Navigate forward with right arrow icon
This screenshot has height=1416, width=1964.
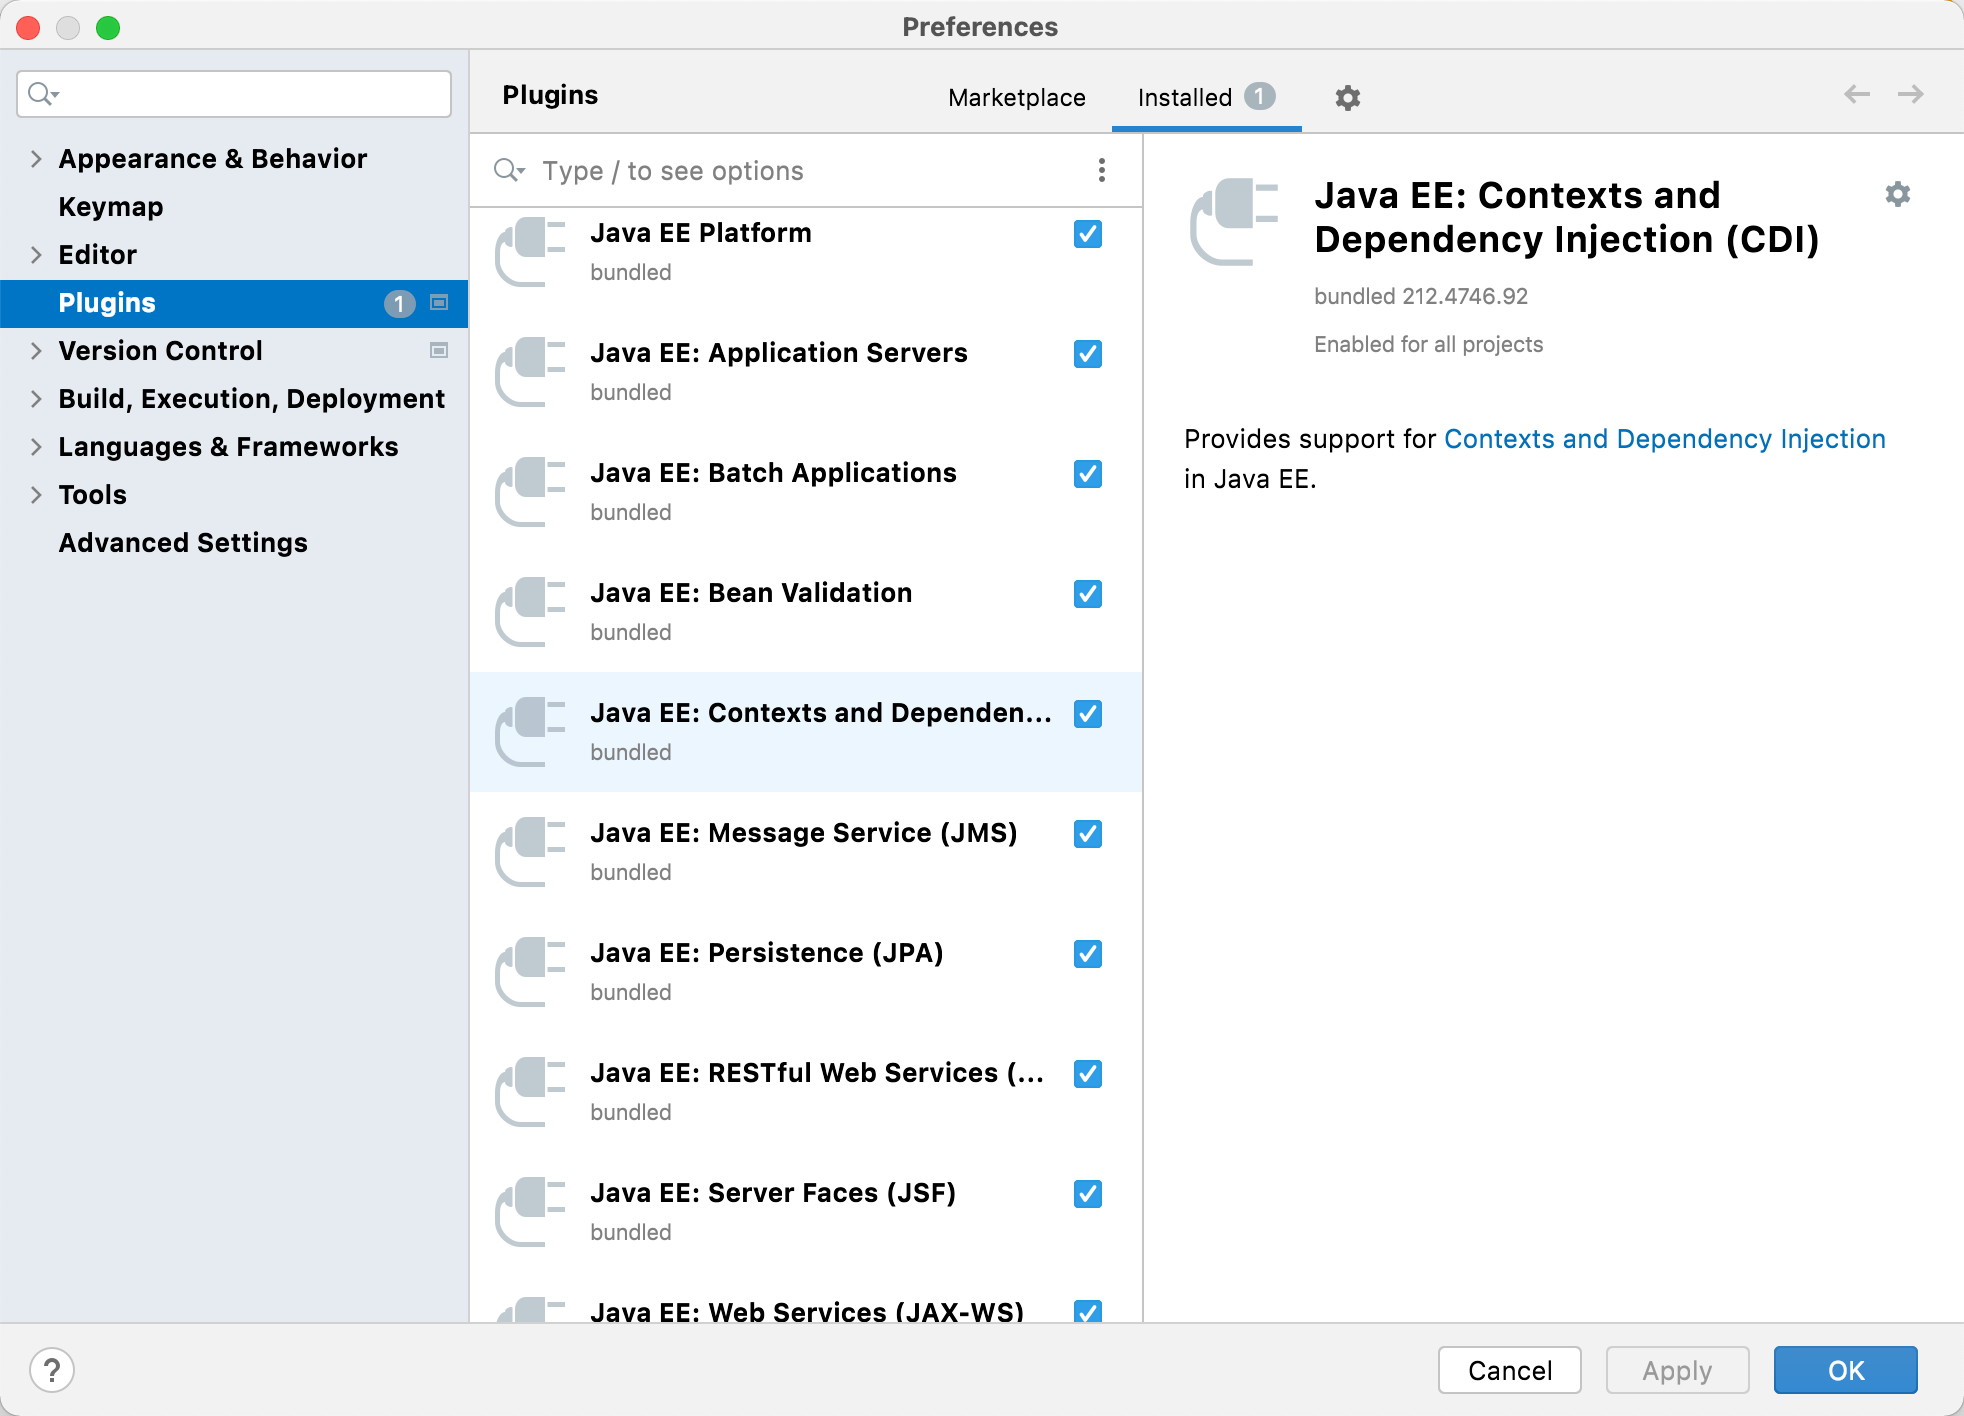point(1910,95)
